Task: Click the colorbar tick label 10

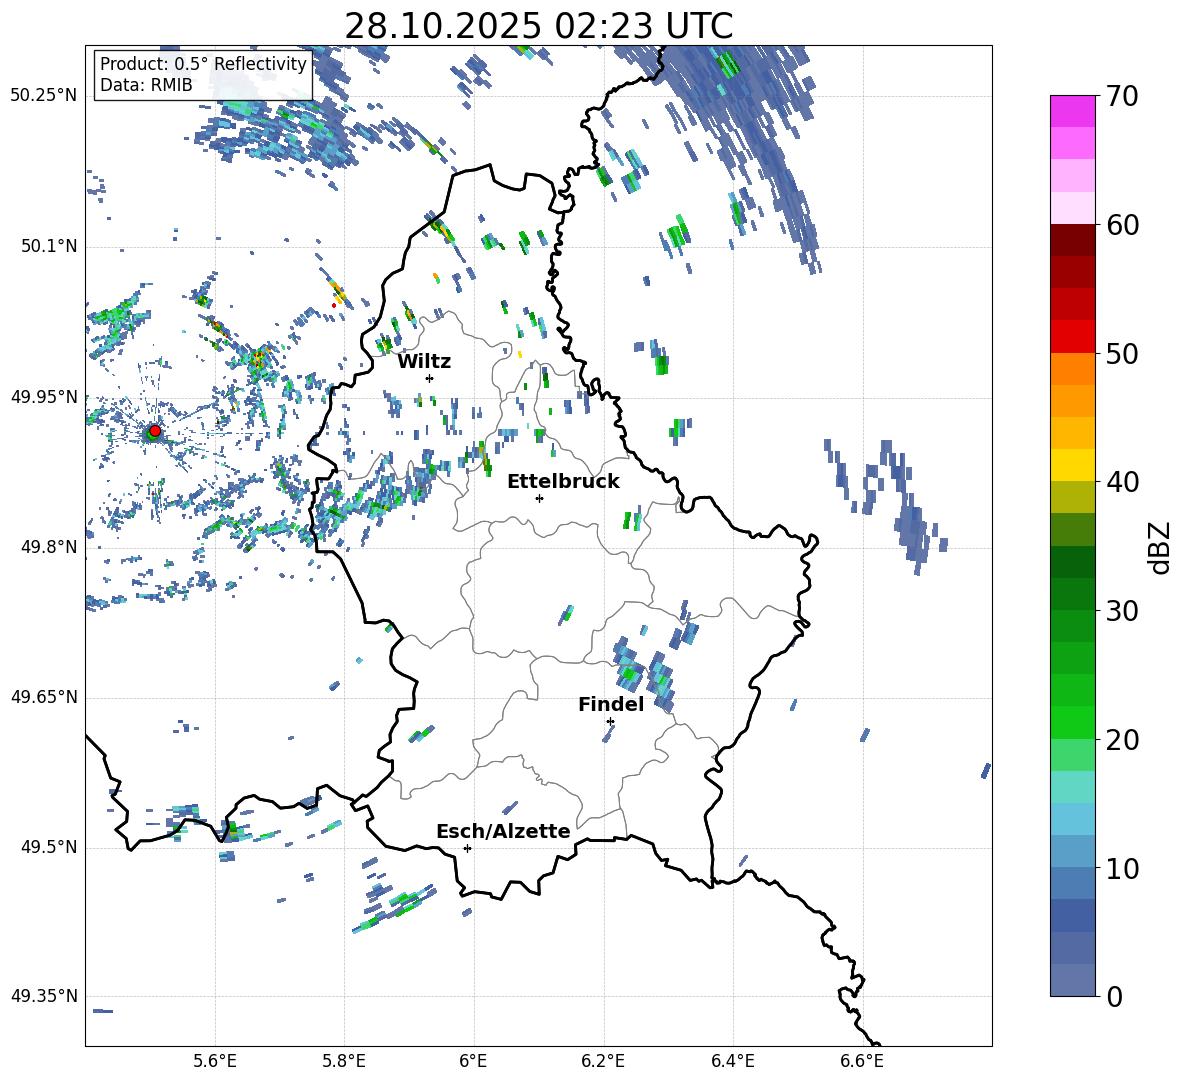Action: [1121, 868]
